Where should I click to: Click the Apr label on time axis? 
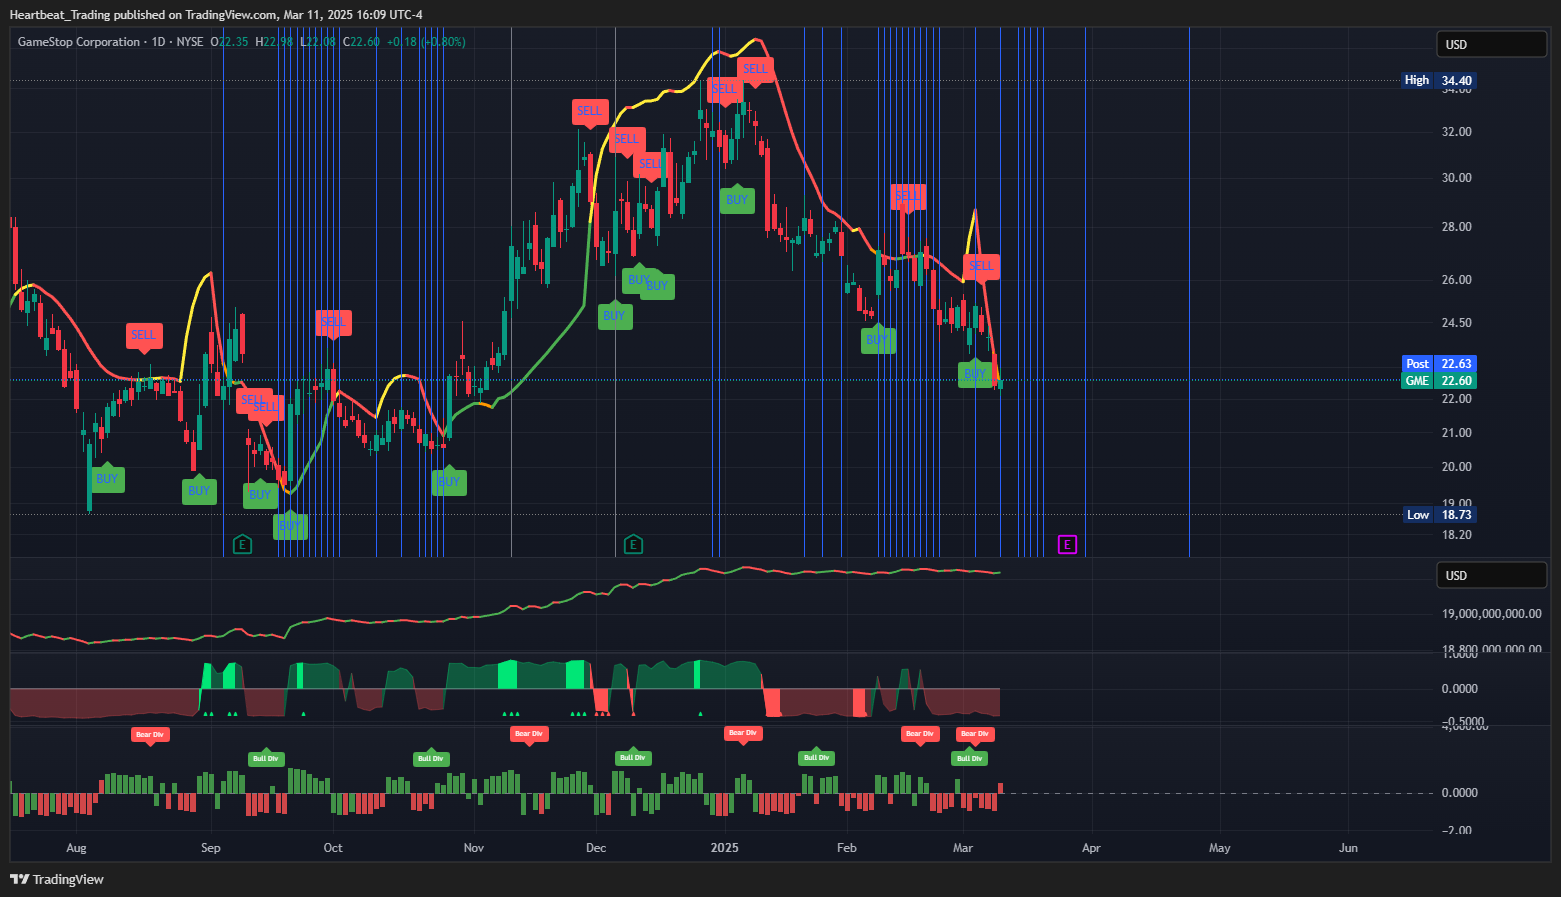click(x=1091, y=848)
